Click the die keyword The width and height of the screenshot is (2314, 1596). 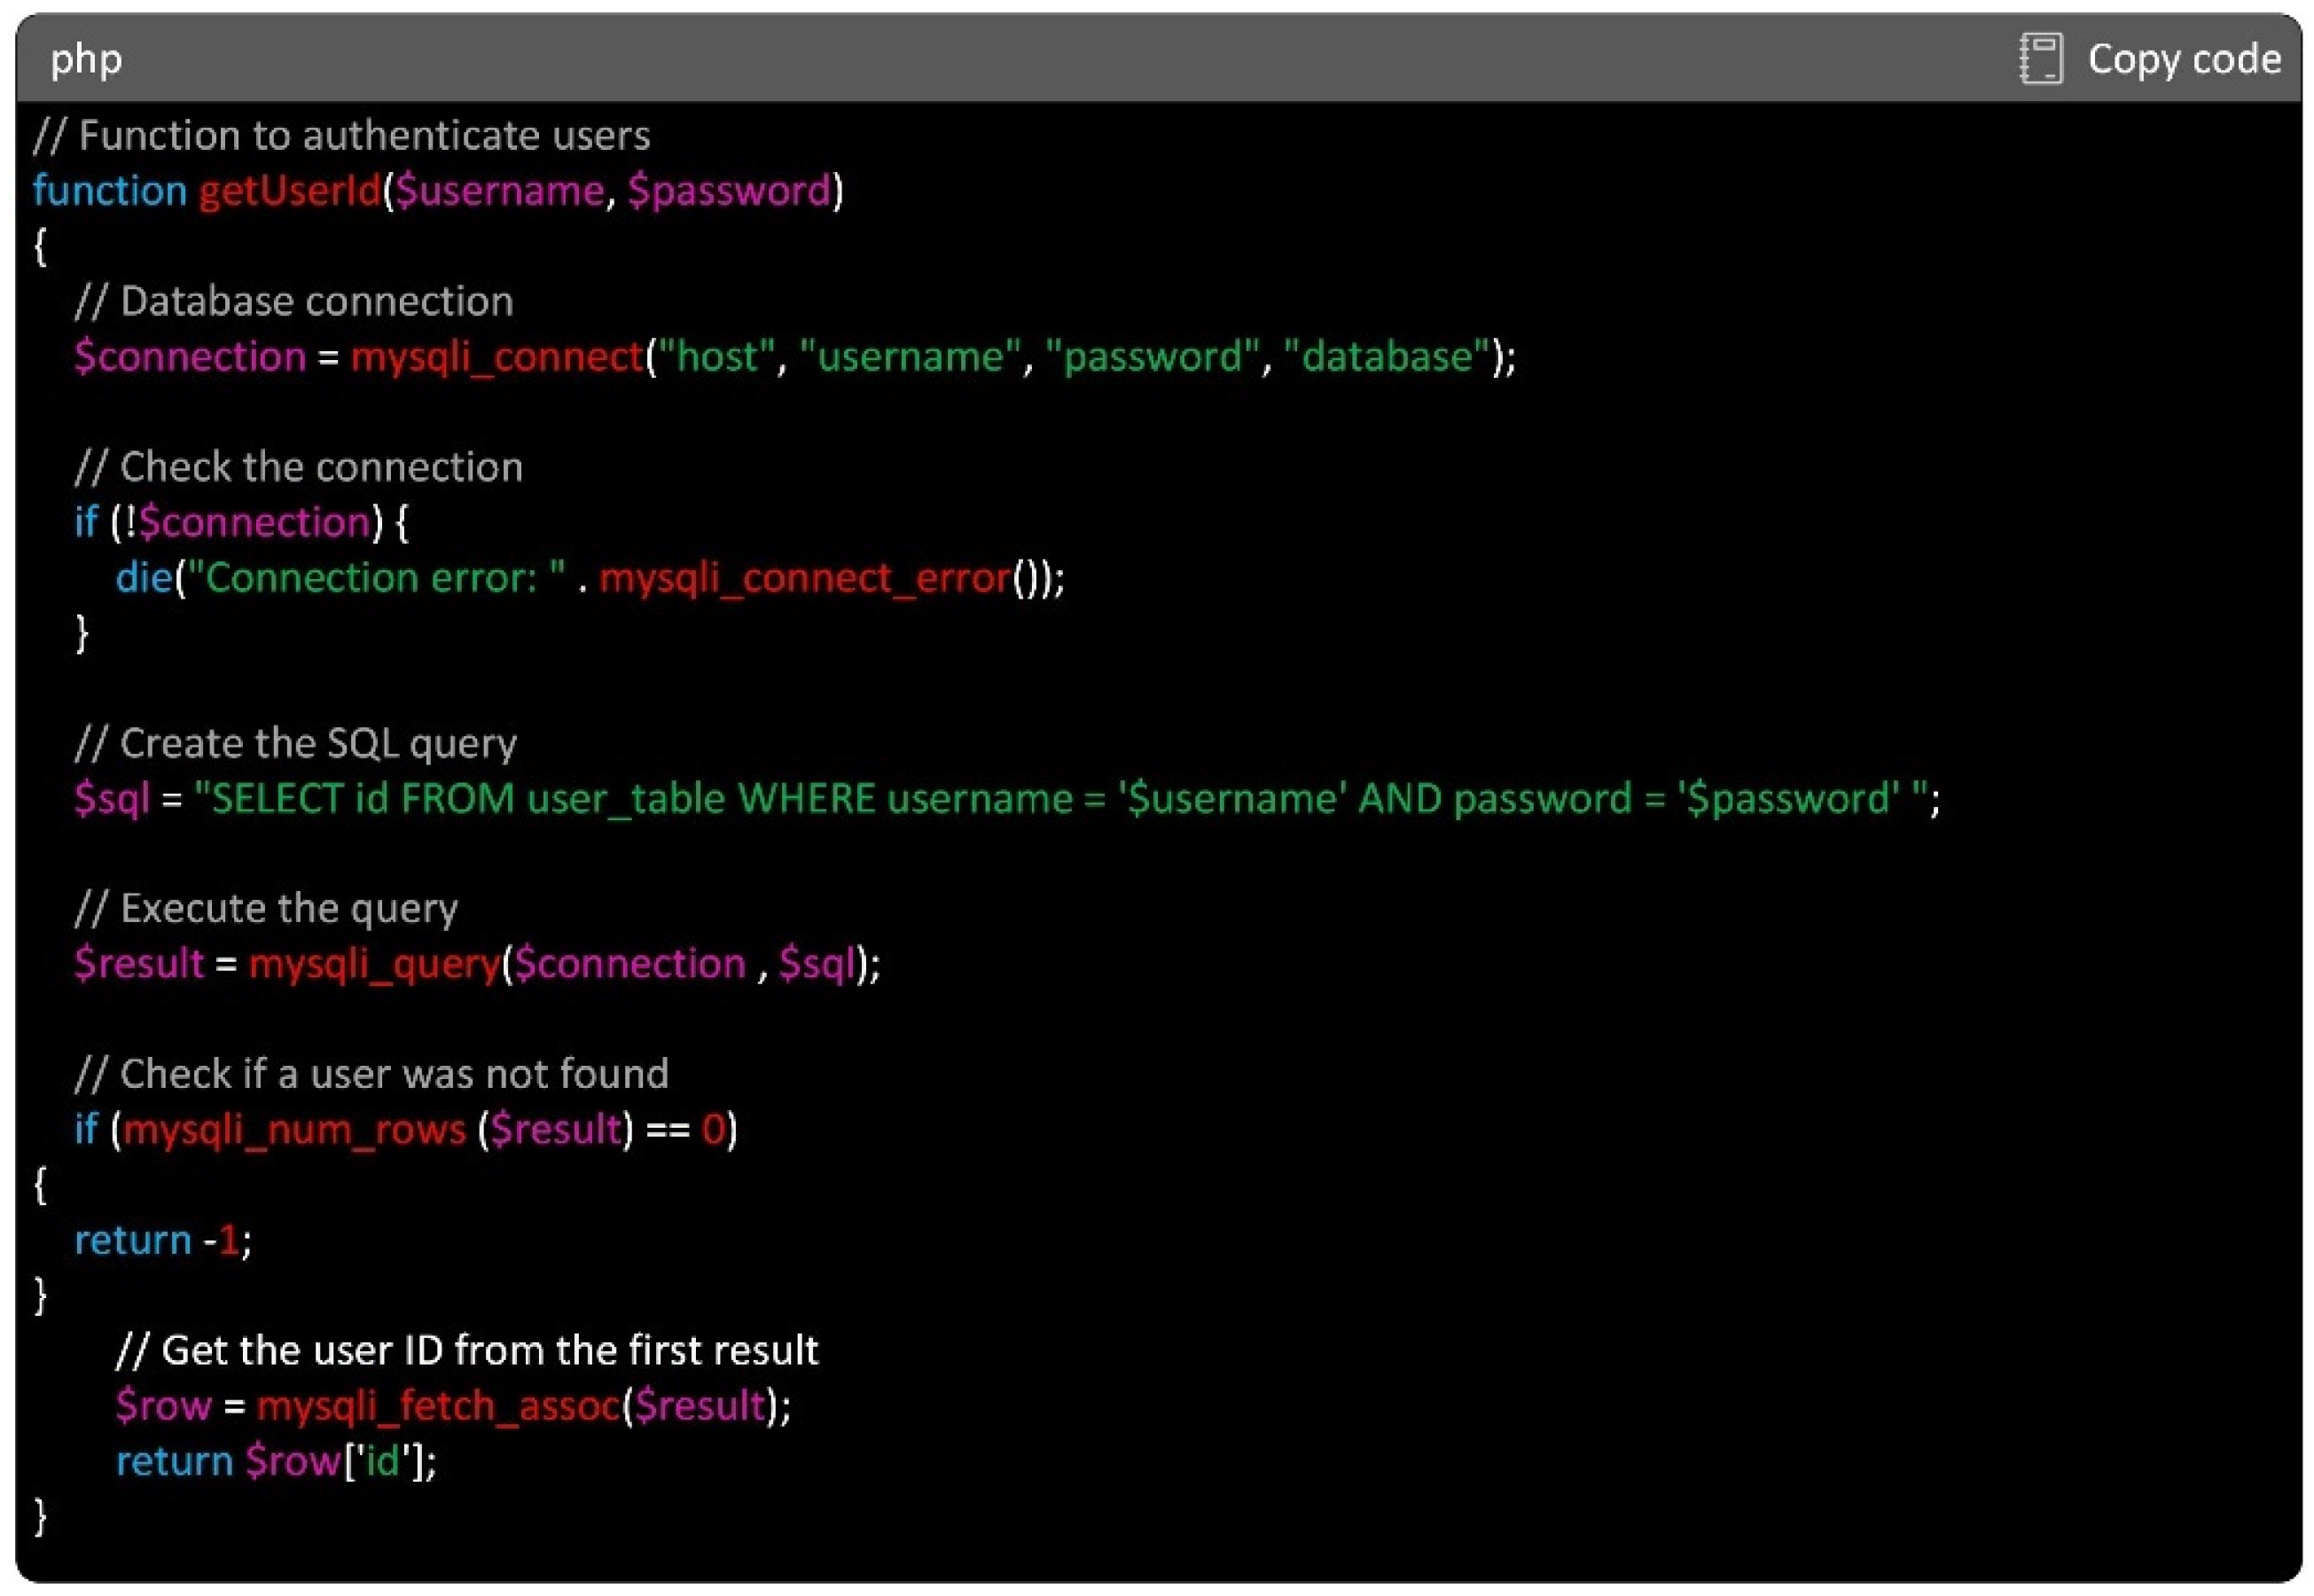coord(144,577)
